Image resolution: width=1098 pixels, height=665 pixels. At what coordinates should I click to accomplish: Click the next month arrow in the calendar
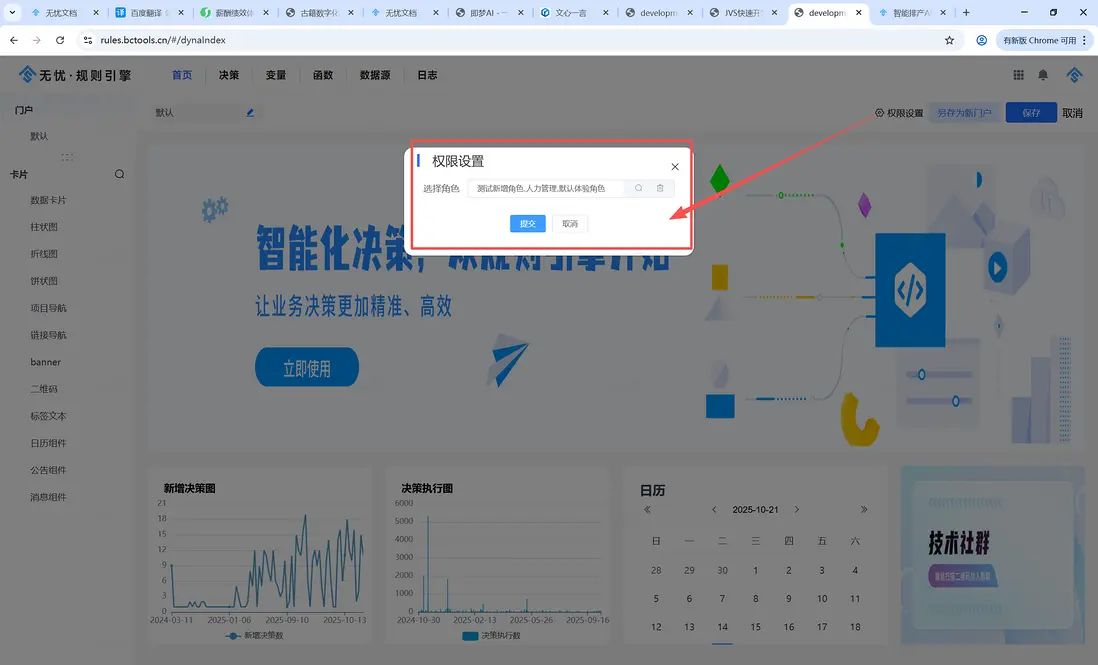pos(797,509)
